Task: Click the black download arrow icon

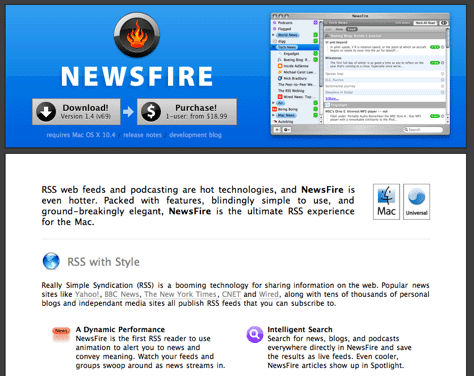Action: point(46,112)
